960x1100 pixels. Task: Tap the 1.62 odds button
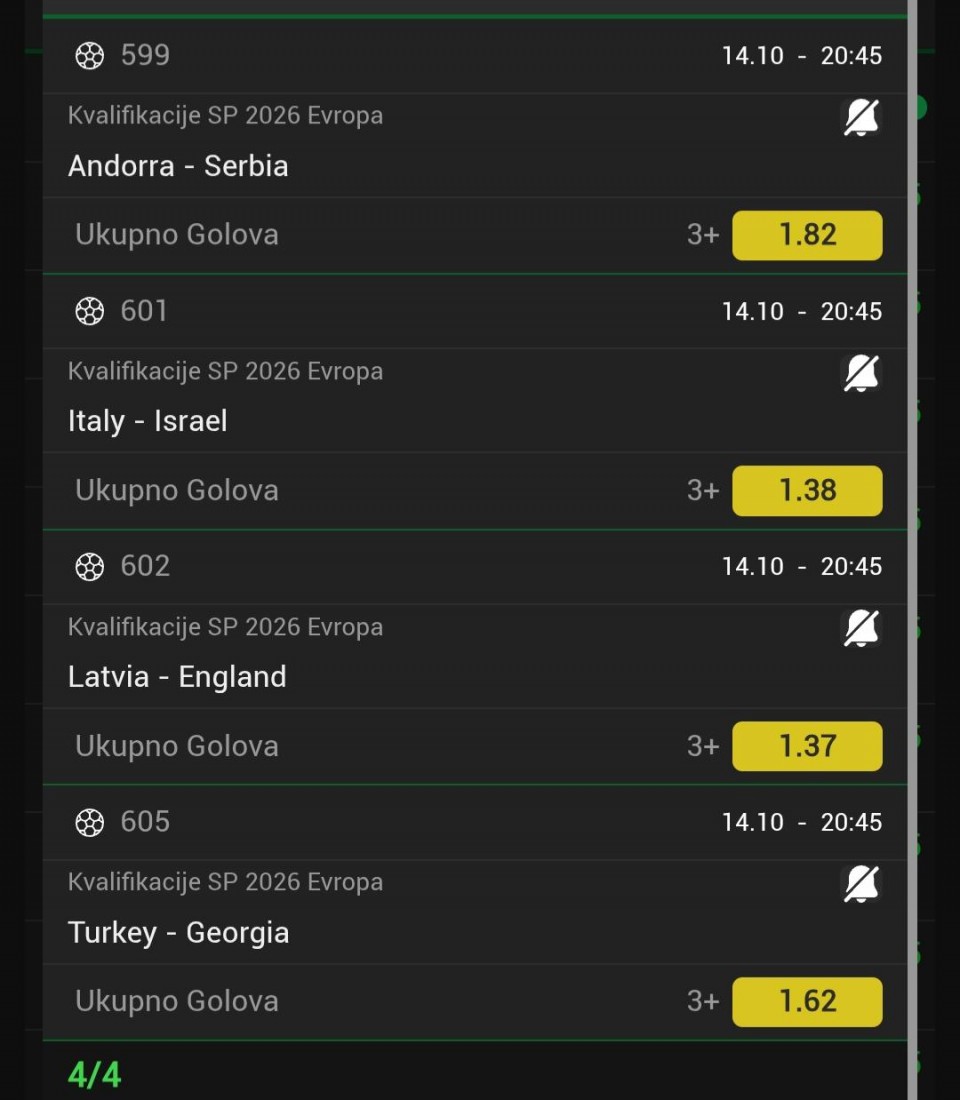click(x=807, y=1002)
